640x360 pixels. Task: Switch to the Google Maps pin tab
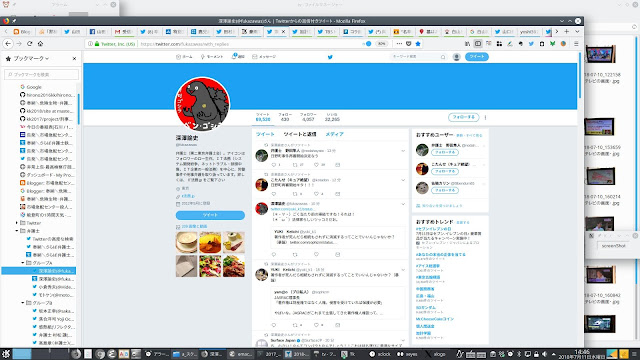click(428, 31)
